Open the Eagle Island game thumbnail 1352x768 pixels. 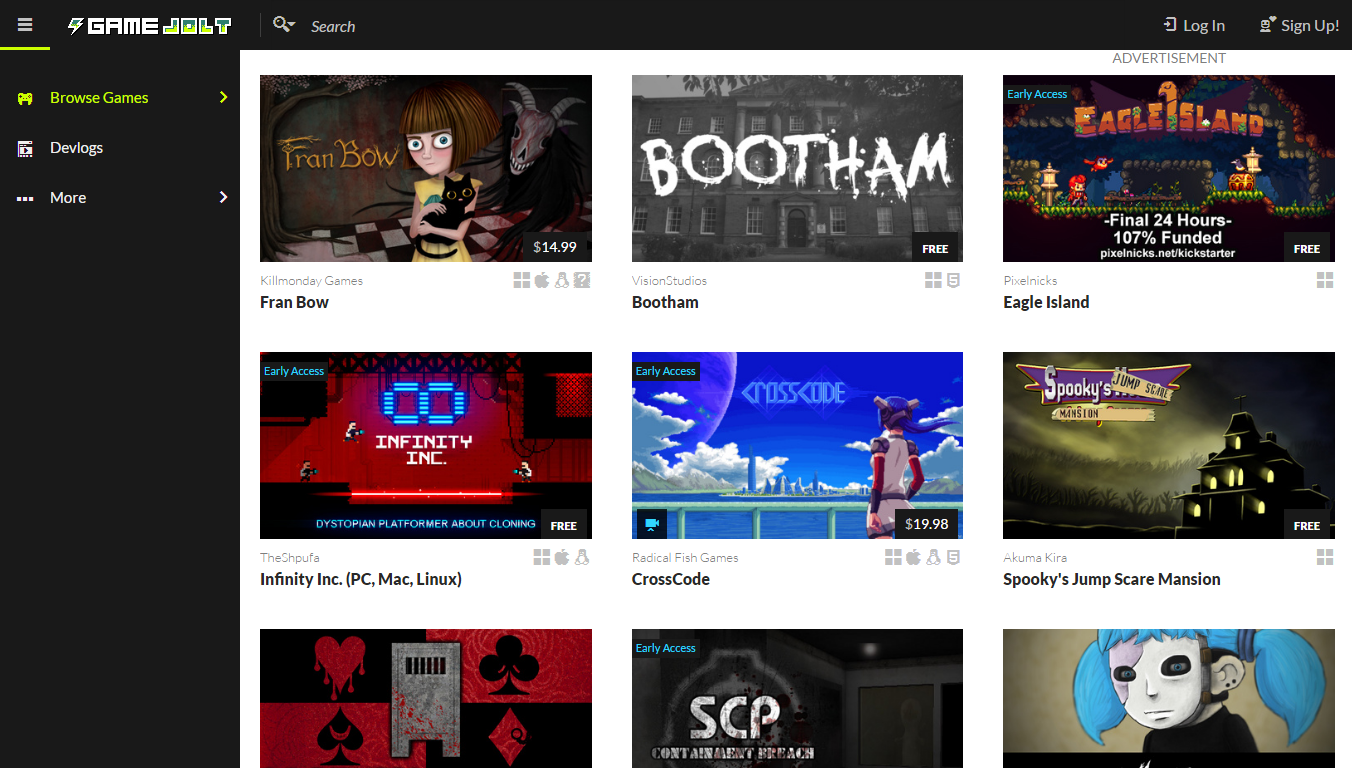click(x=1169, y=168)
